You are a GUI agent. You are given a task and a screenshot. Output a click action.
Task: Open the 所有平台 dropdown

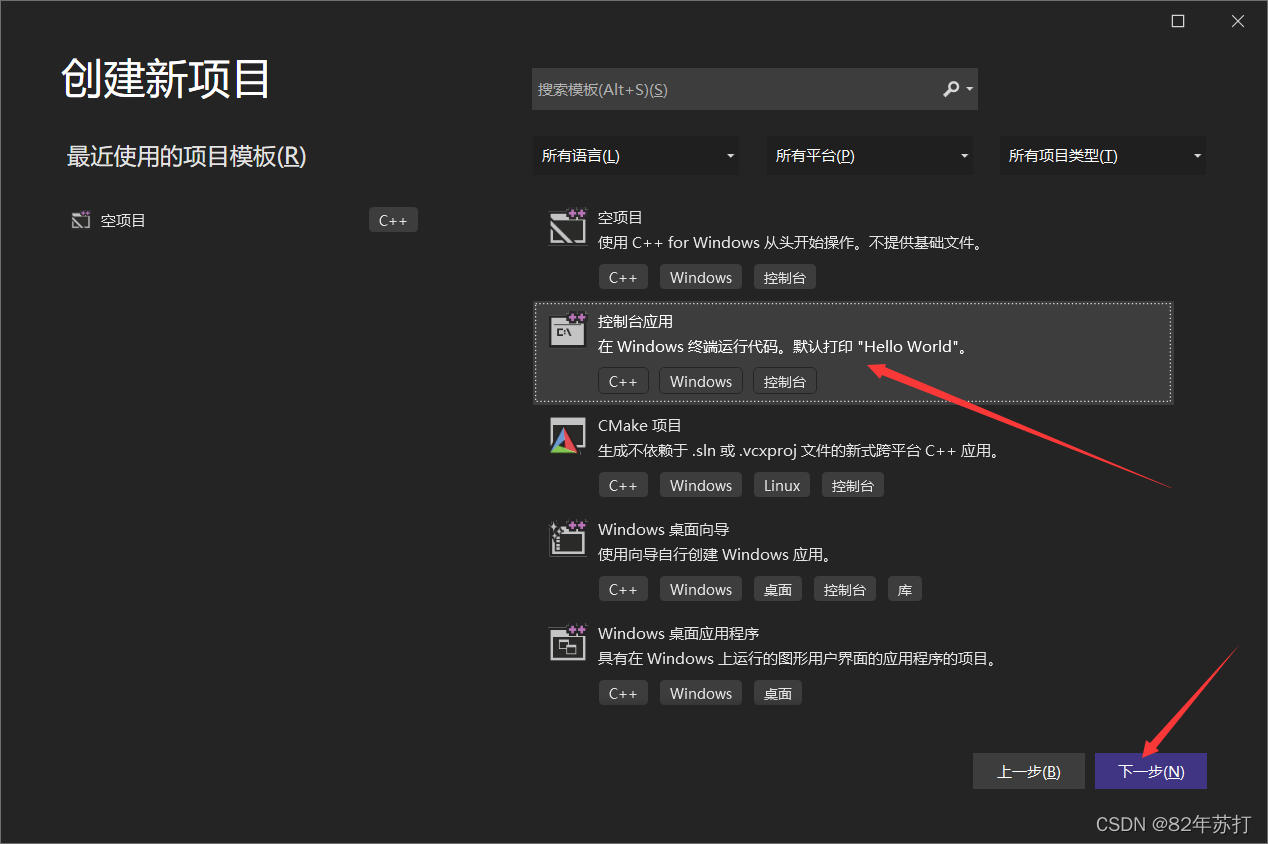pos(869,155)
